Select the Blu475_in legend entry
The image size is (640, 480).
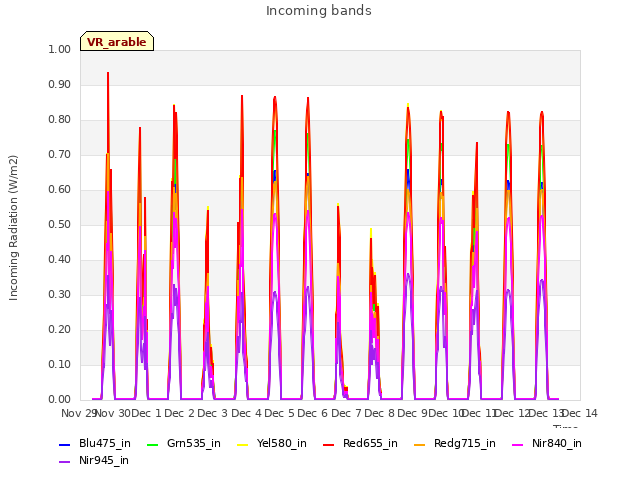95,444
